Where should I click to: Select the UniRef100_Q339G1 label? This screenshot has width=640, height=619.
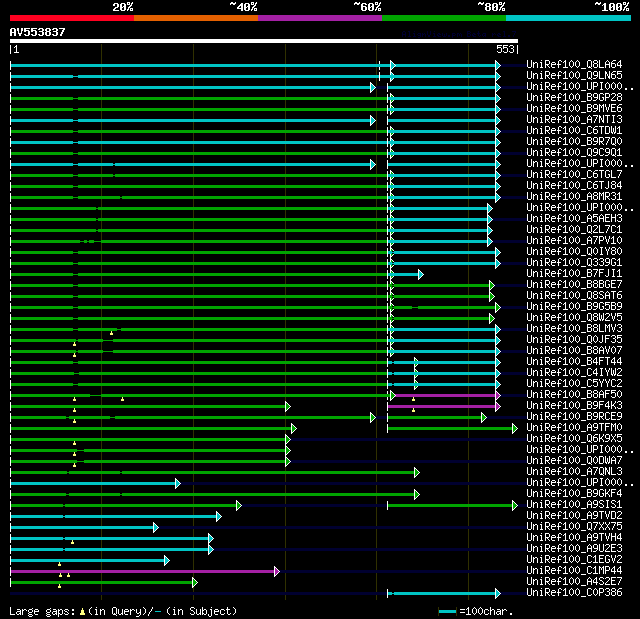coord(574,263)
